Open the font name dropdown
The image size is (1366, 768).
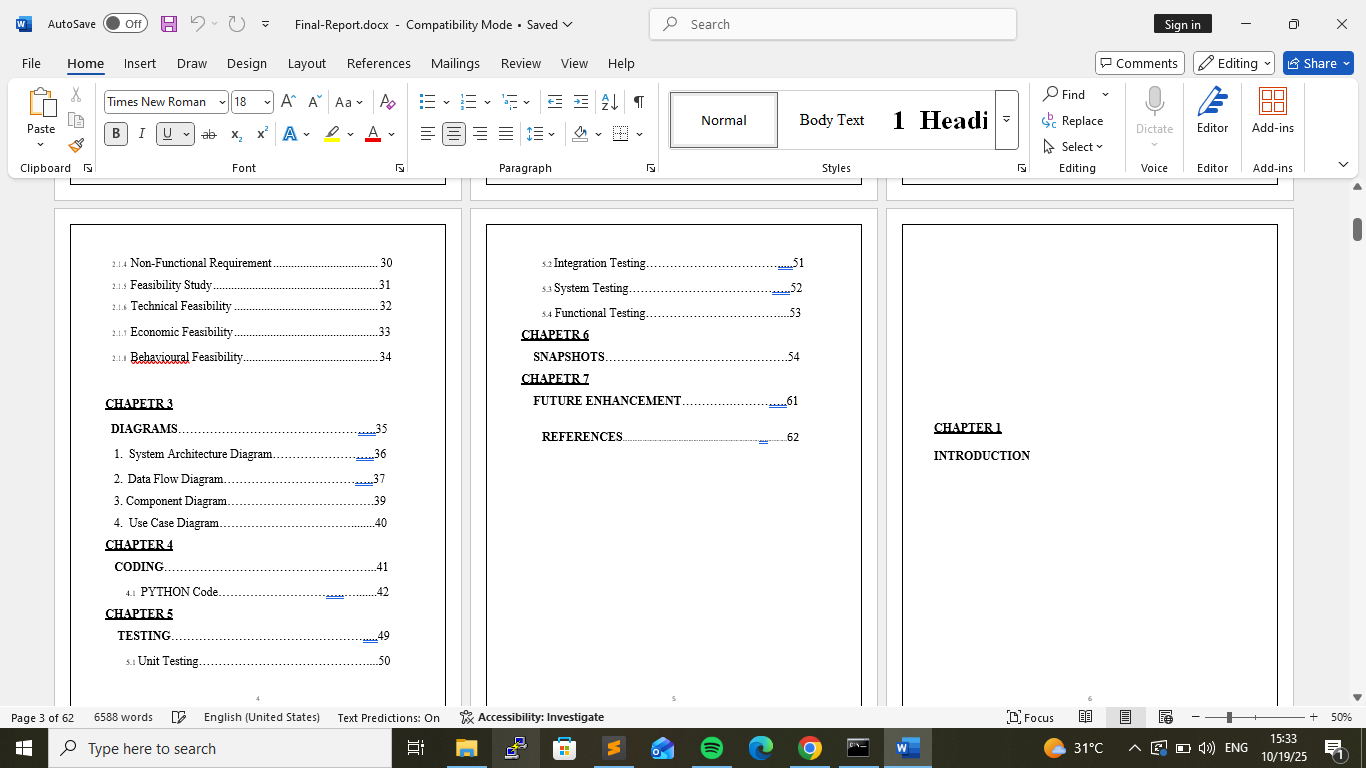(220, 102)
